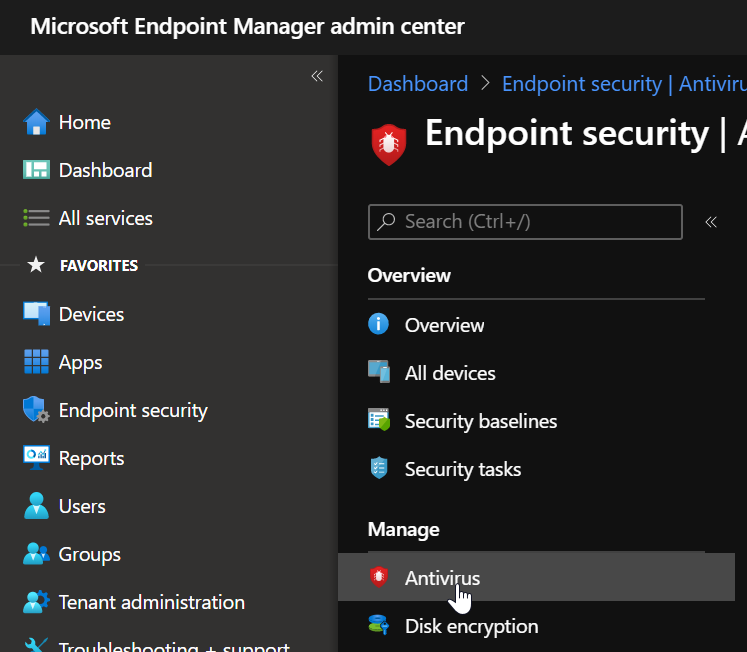The width and height of the screenshot is (747, 652).
Task: Go to Security tasks
Action: coord(462,469)
